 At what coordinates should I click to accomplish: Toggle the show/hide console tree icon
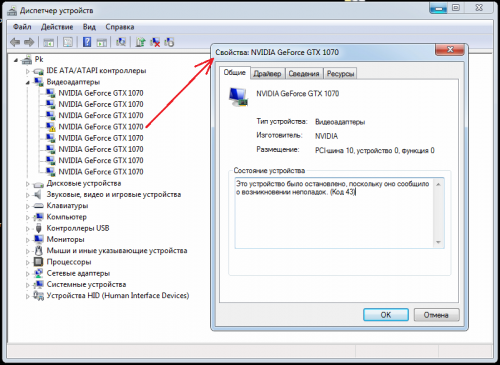pos(49,42)
